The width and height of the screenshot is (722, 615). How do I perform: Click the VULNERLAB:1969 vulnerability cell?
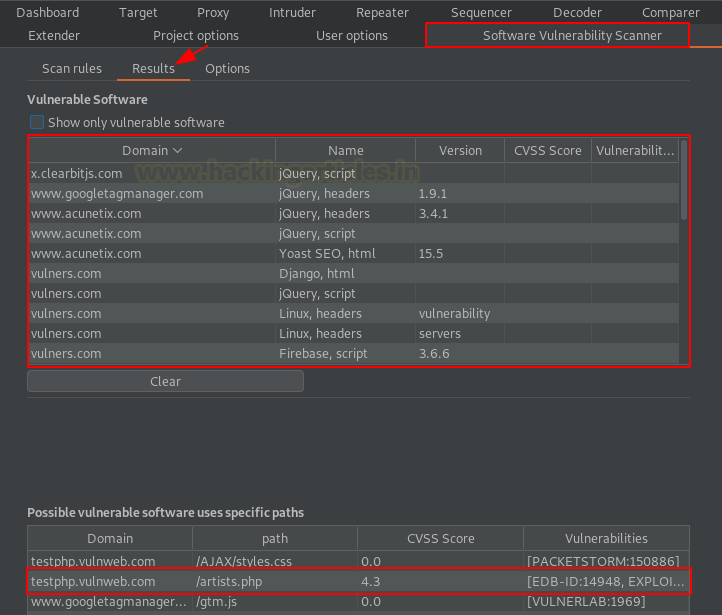pos(606,601)
